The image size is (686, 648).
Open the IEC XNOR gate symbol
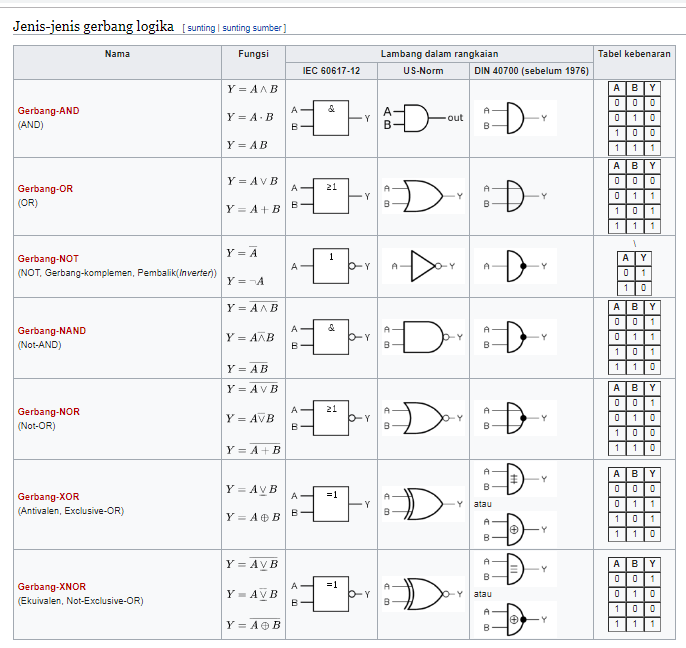pos(331,594)
